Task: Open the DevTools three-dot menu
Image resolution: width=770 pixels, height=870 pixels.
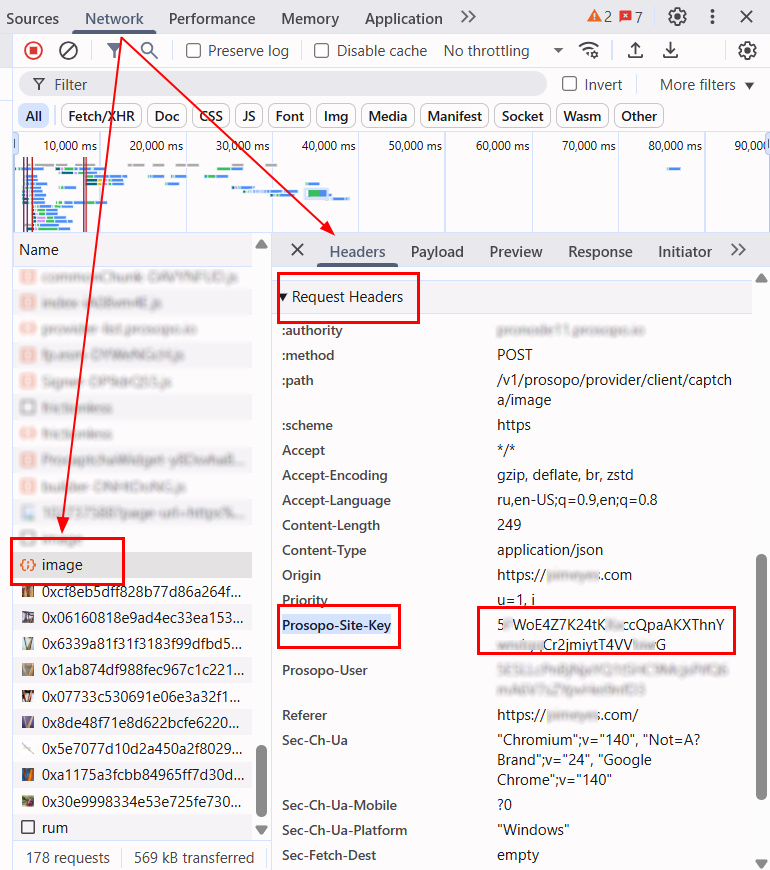Action: [x=712, y=17]
